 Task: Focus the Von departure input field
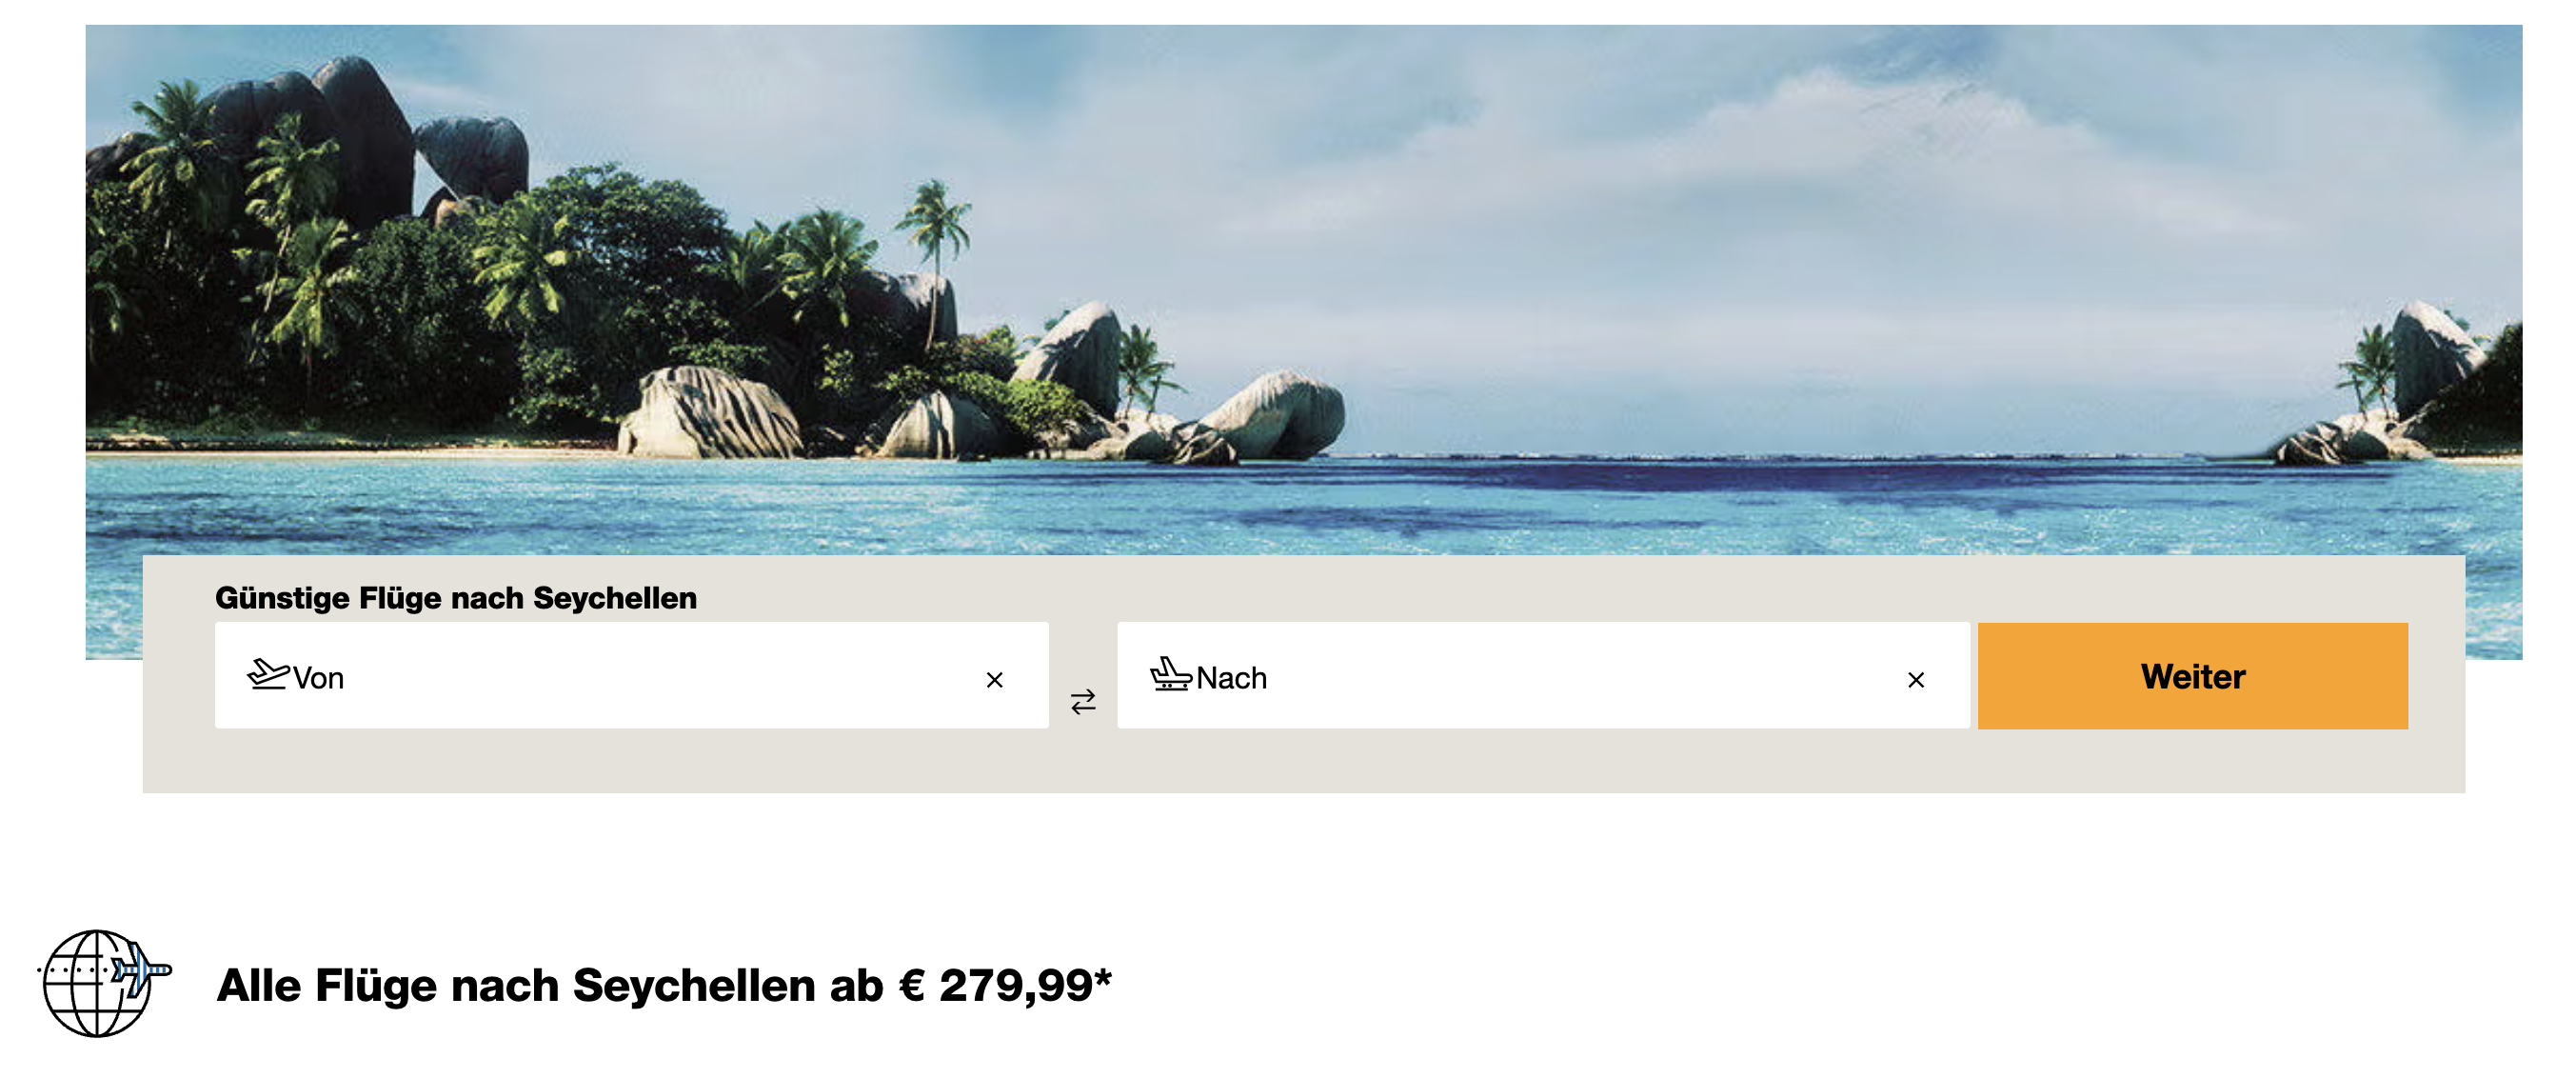click(631, 676)
